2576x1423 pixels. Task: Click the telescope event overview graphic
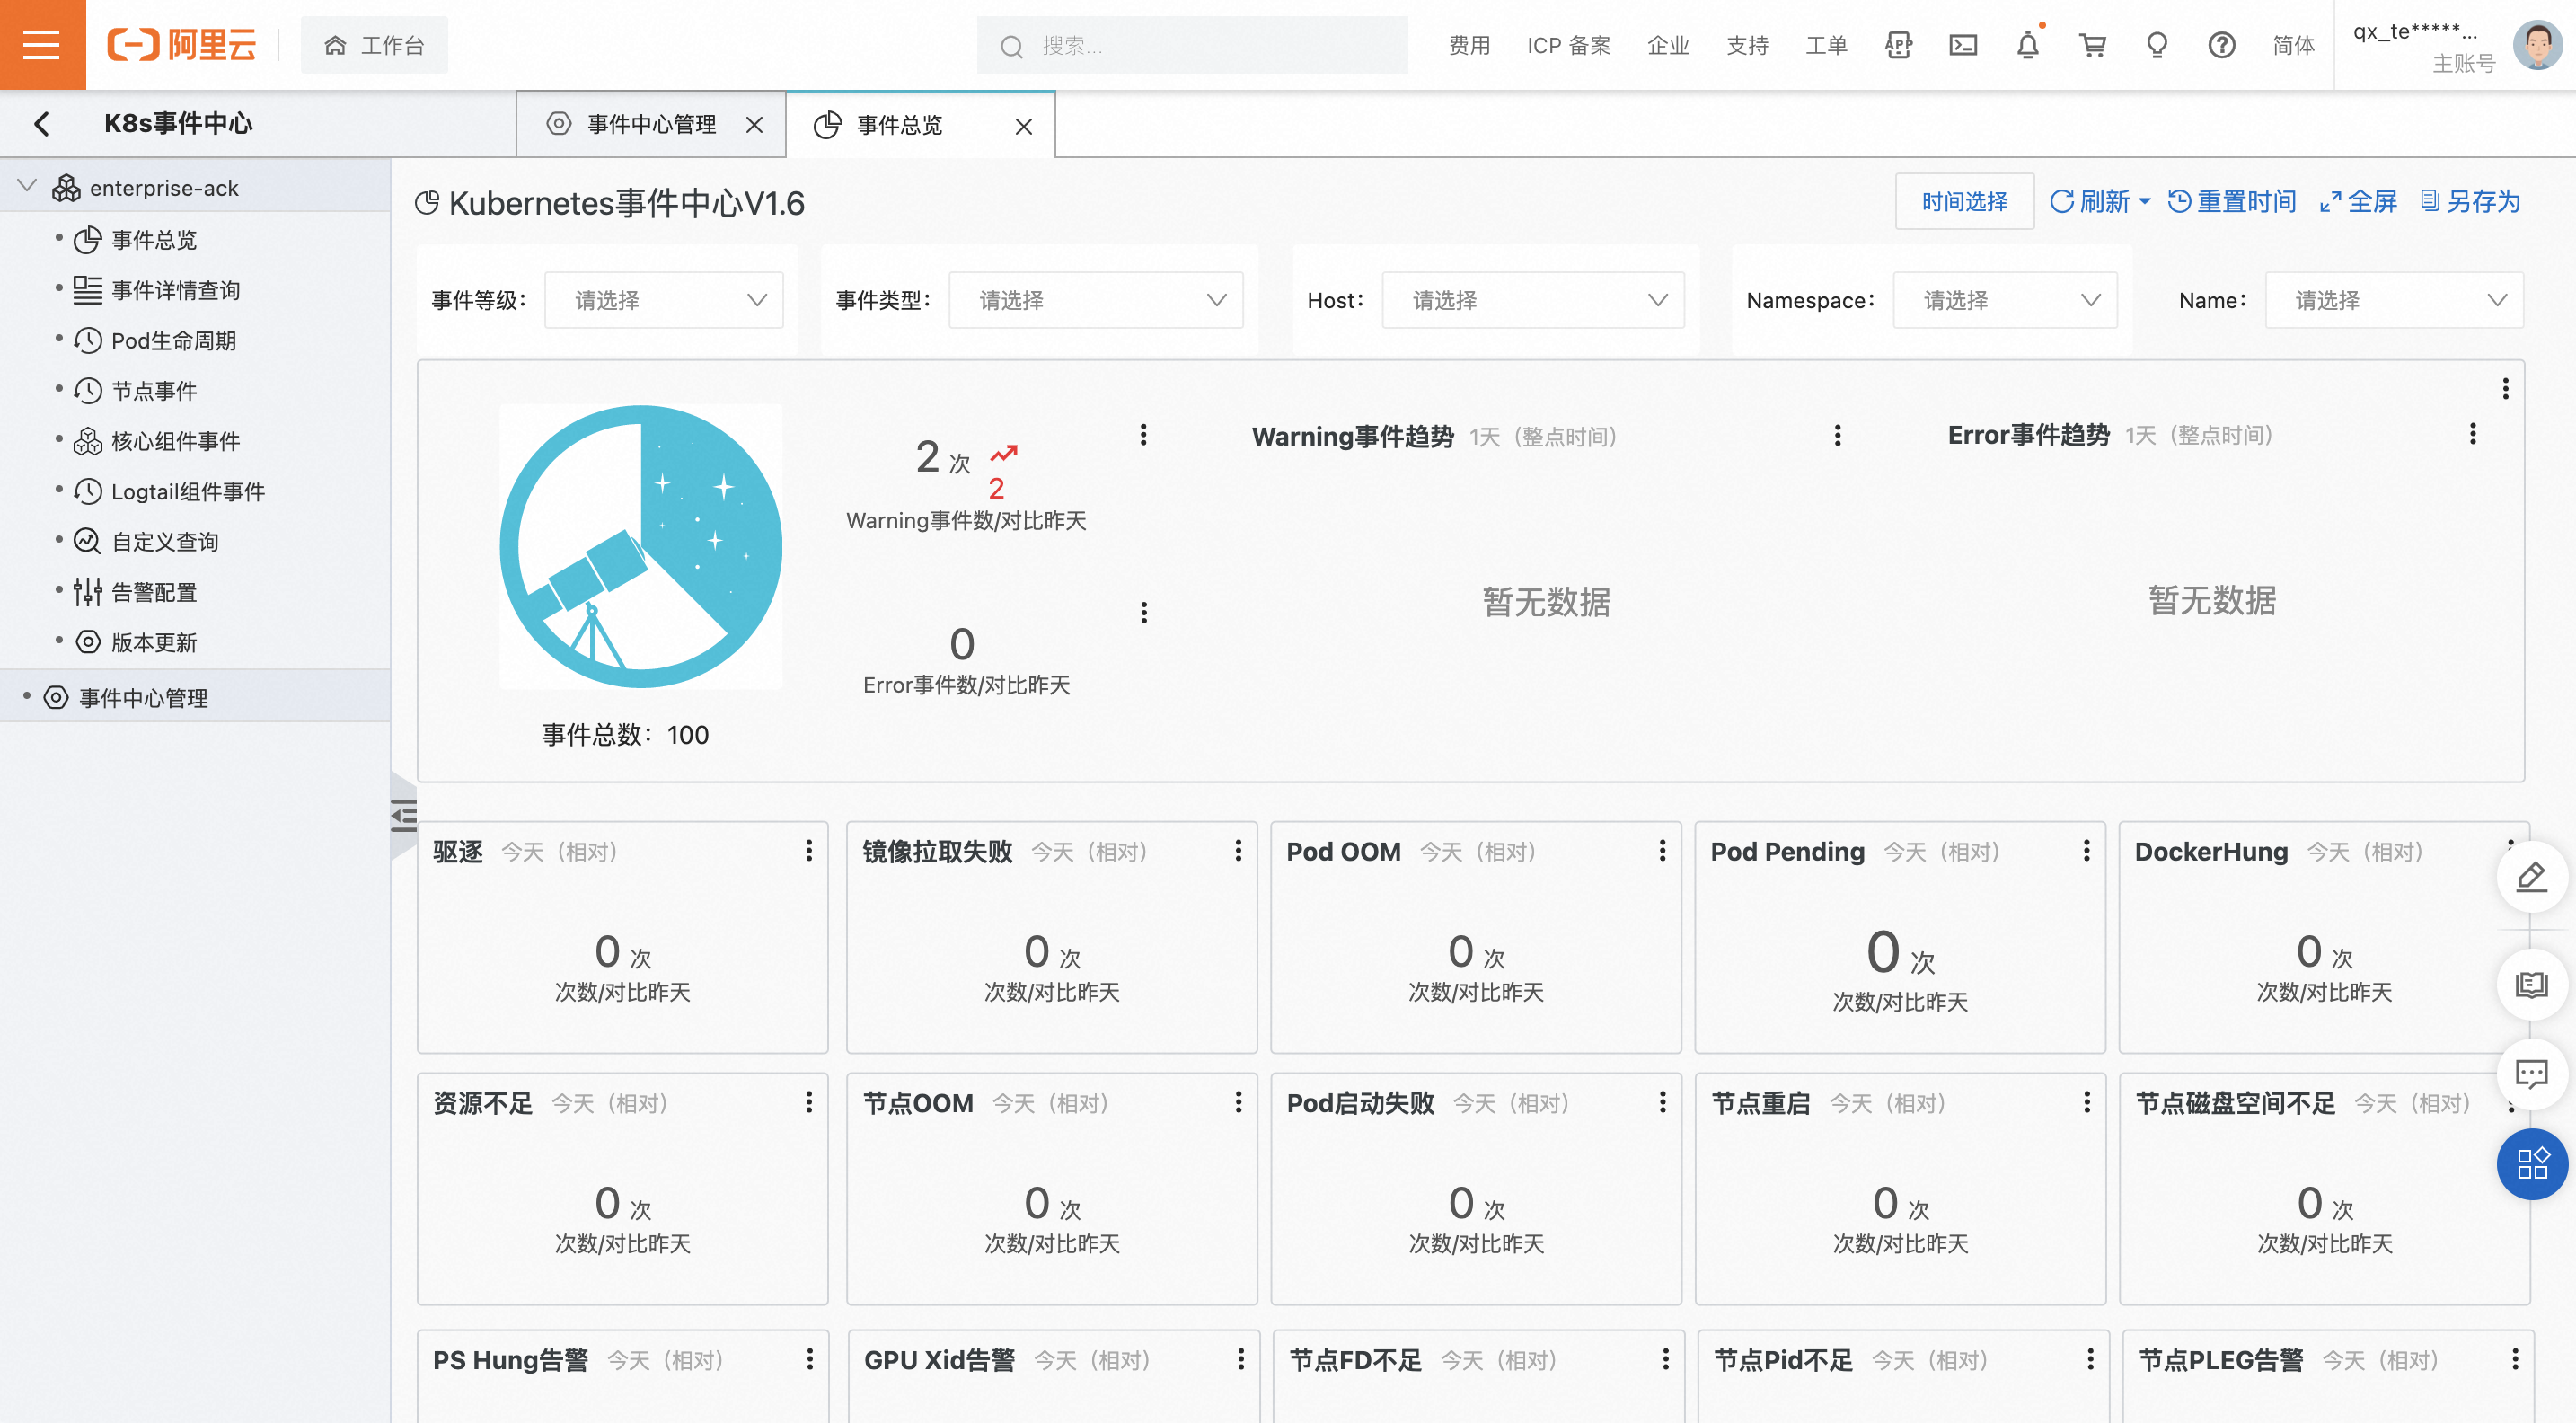pyautogui.click(x=640, y=546)
